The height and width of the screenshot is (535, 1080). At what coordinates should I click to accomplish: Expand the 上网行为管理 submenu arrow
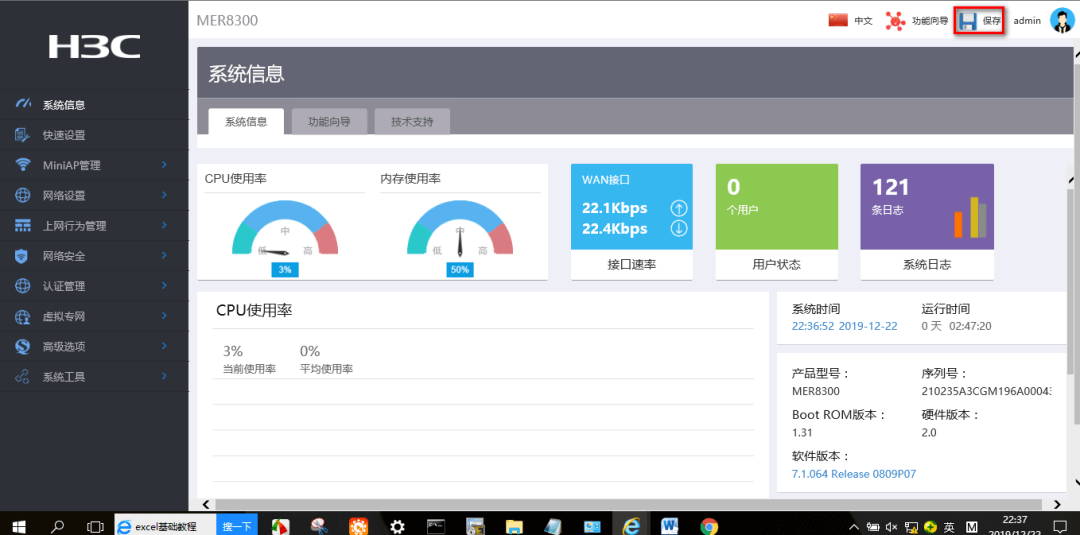pos(165,225)
